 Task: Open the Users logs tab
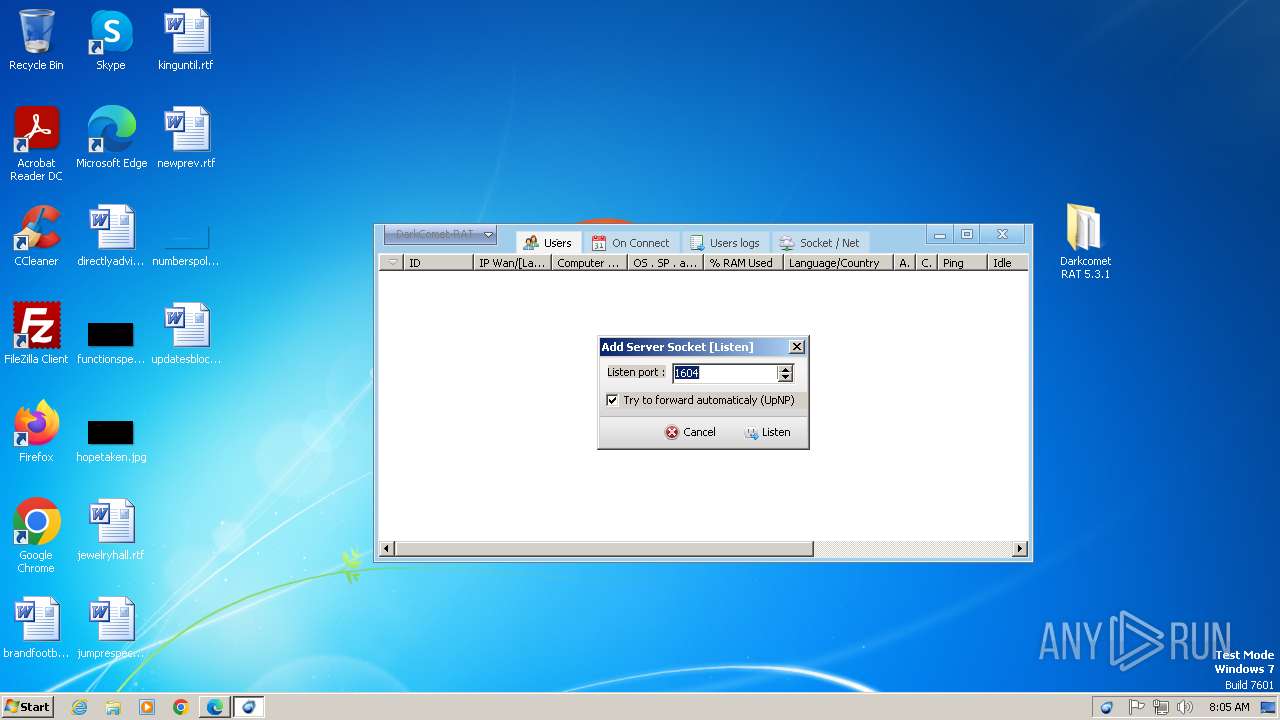[725, 243]
